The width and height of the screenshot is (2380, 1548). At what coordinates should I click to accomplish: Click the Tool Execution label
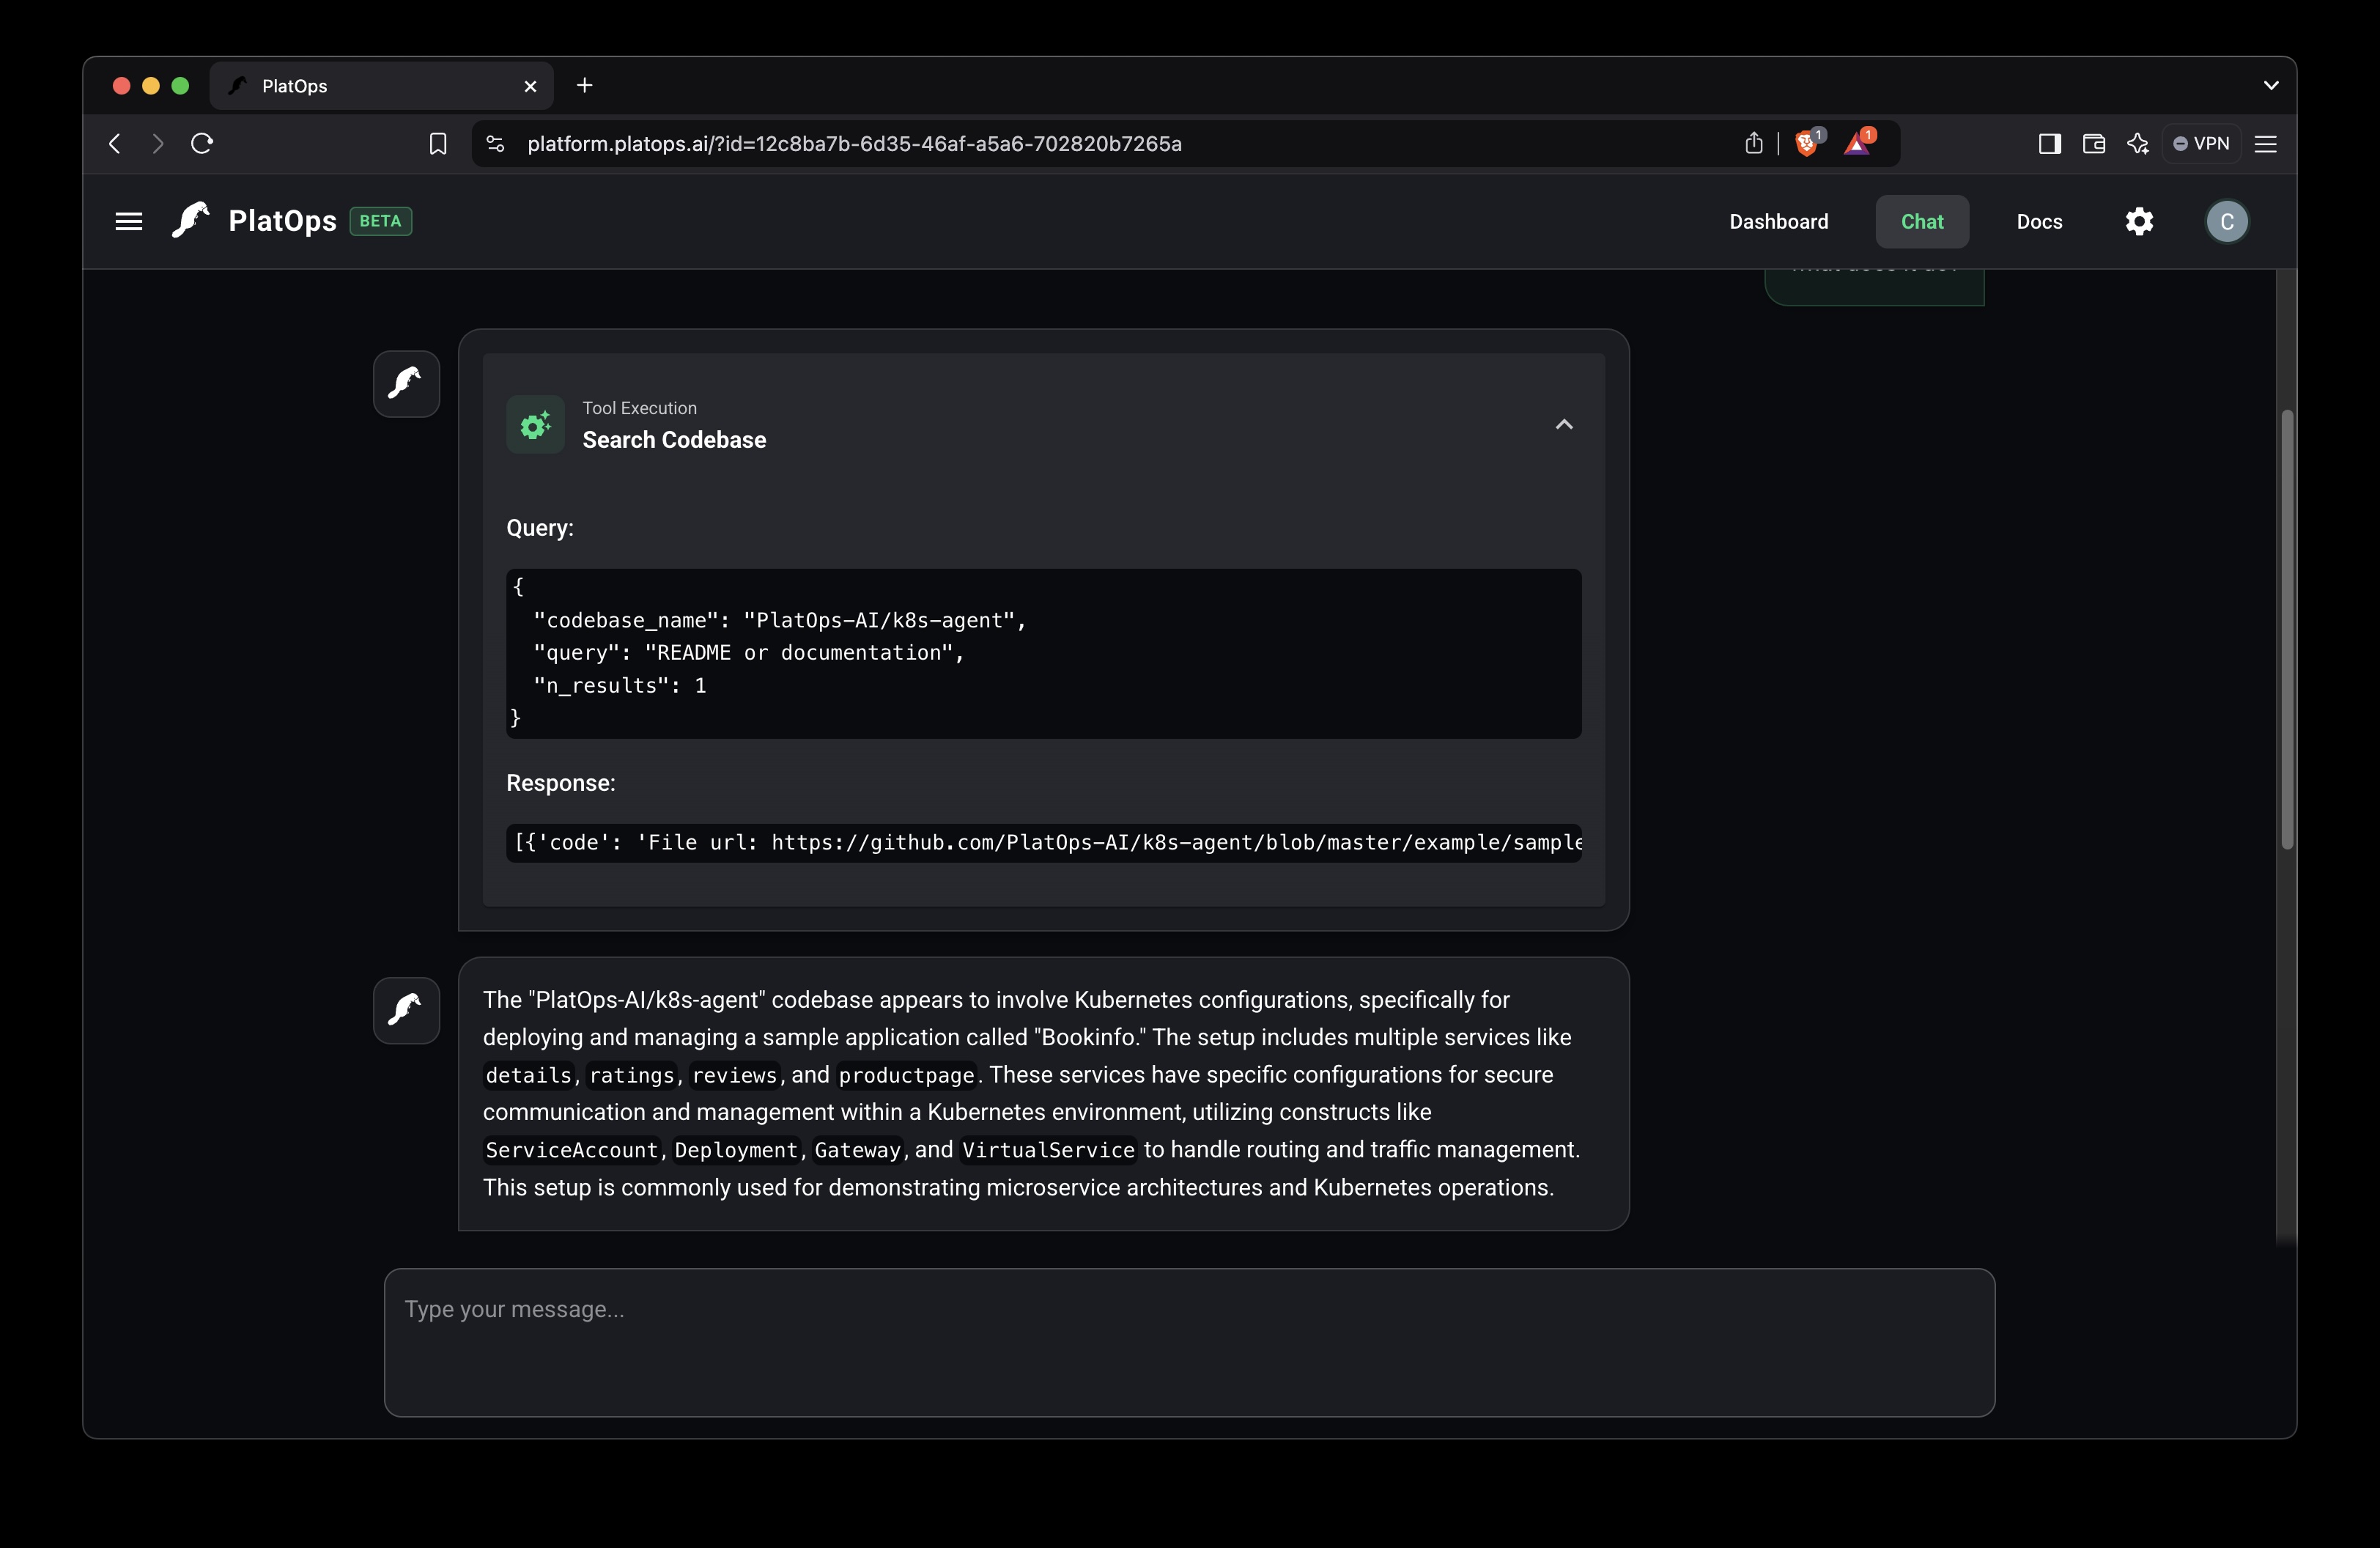pyautogui.click(x=639, y=408)
